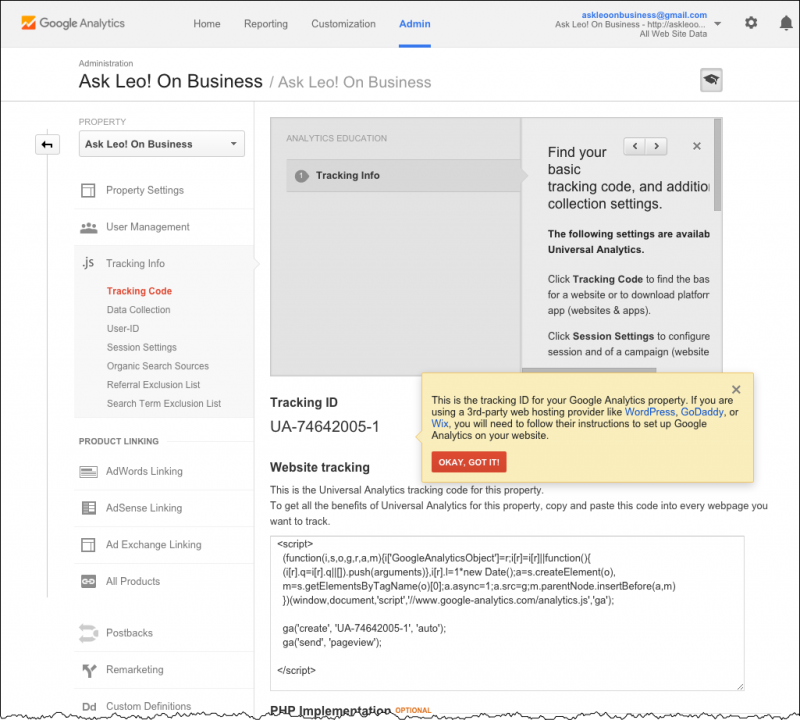Click the Property Settings icon

88,190
